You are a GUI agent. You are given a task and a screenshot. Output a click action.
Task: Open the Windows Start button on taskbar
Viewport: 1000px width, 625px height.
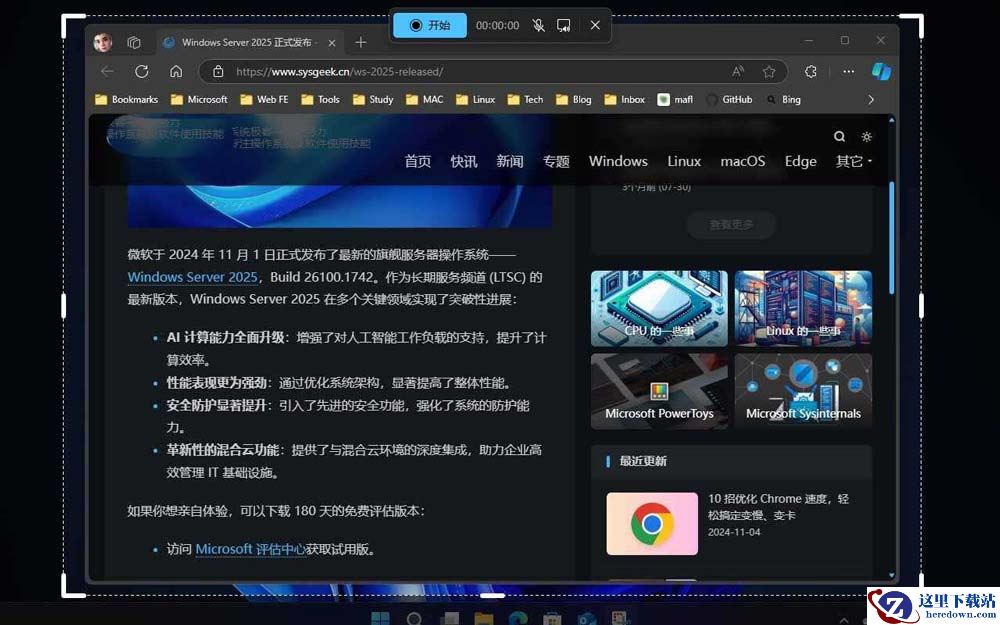(x=381, y=618)
